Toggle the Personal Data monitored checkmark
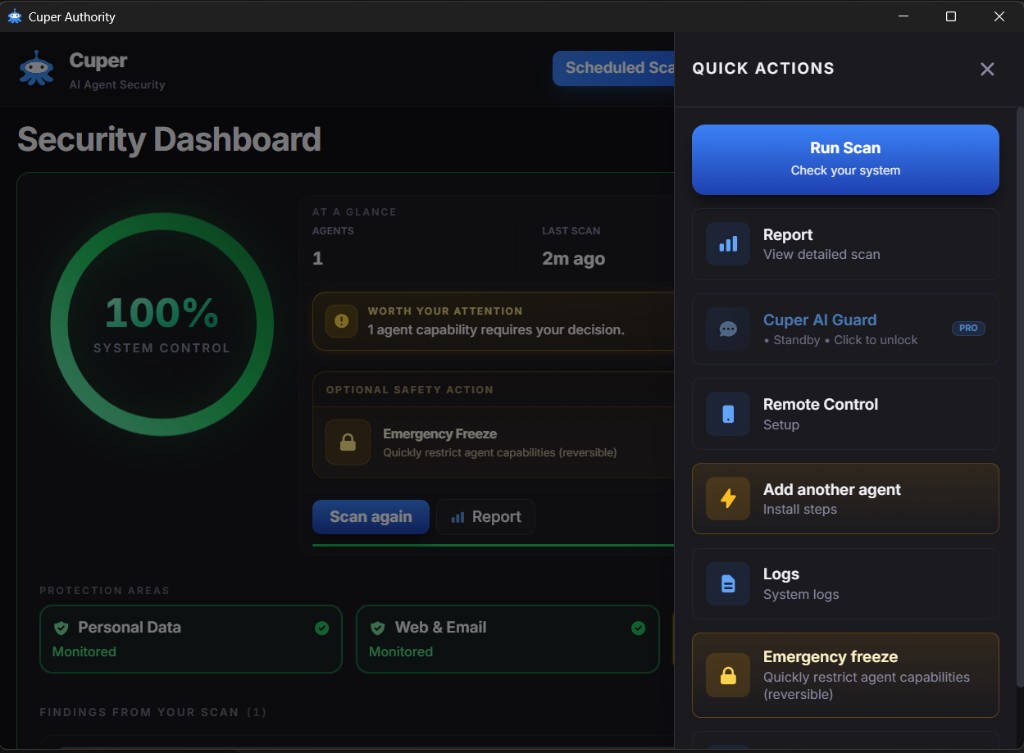Image resolution: width=1024 pixels, height=753 pixels. pos(322,628)
